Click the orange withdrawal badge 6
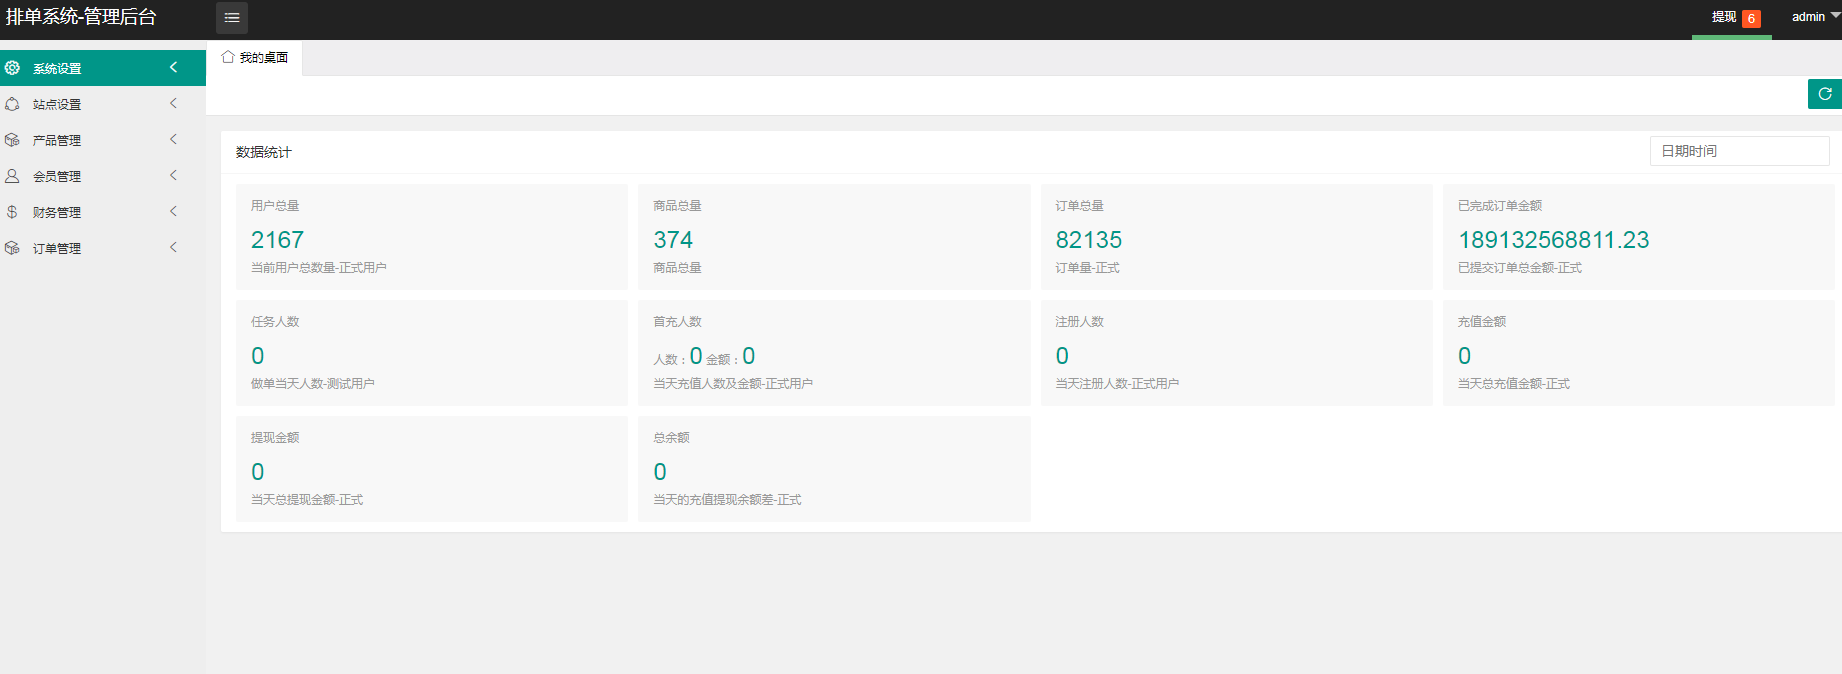Screen dimensions: 1842x674 pyautogui.click(x=1751, y=18)
